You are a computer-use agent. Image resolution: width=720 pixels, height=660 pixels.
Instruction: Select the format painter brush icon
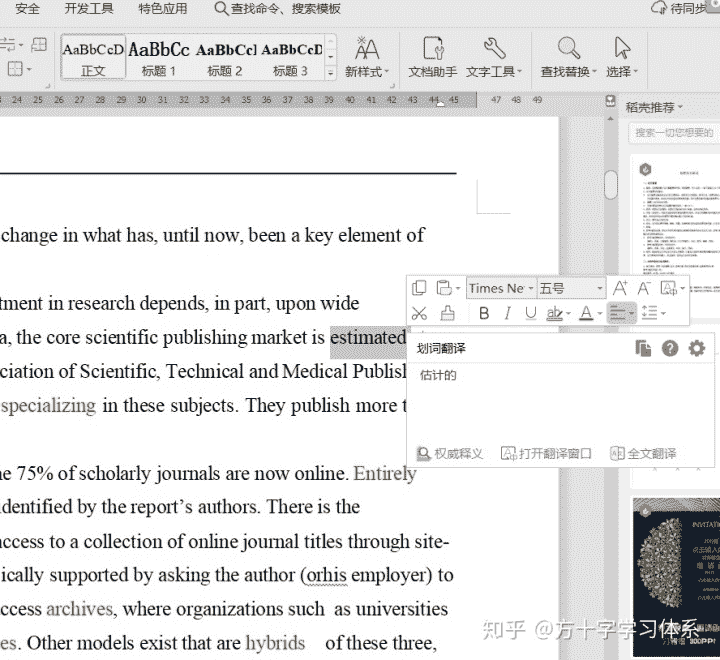(447, 314)
